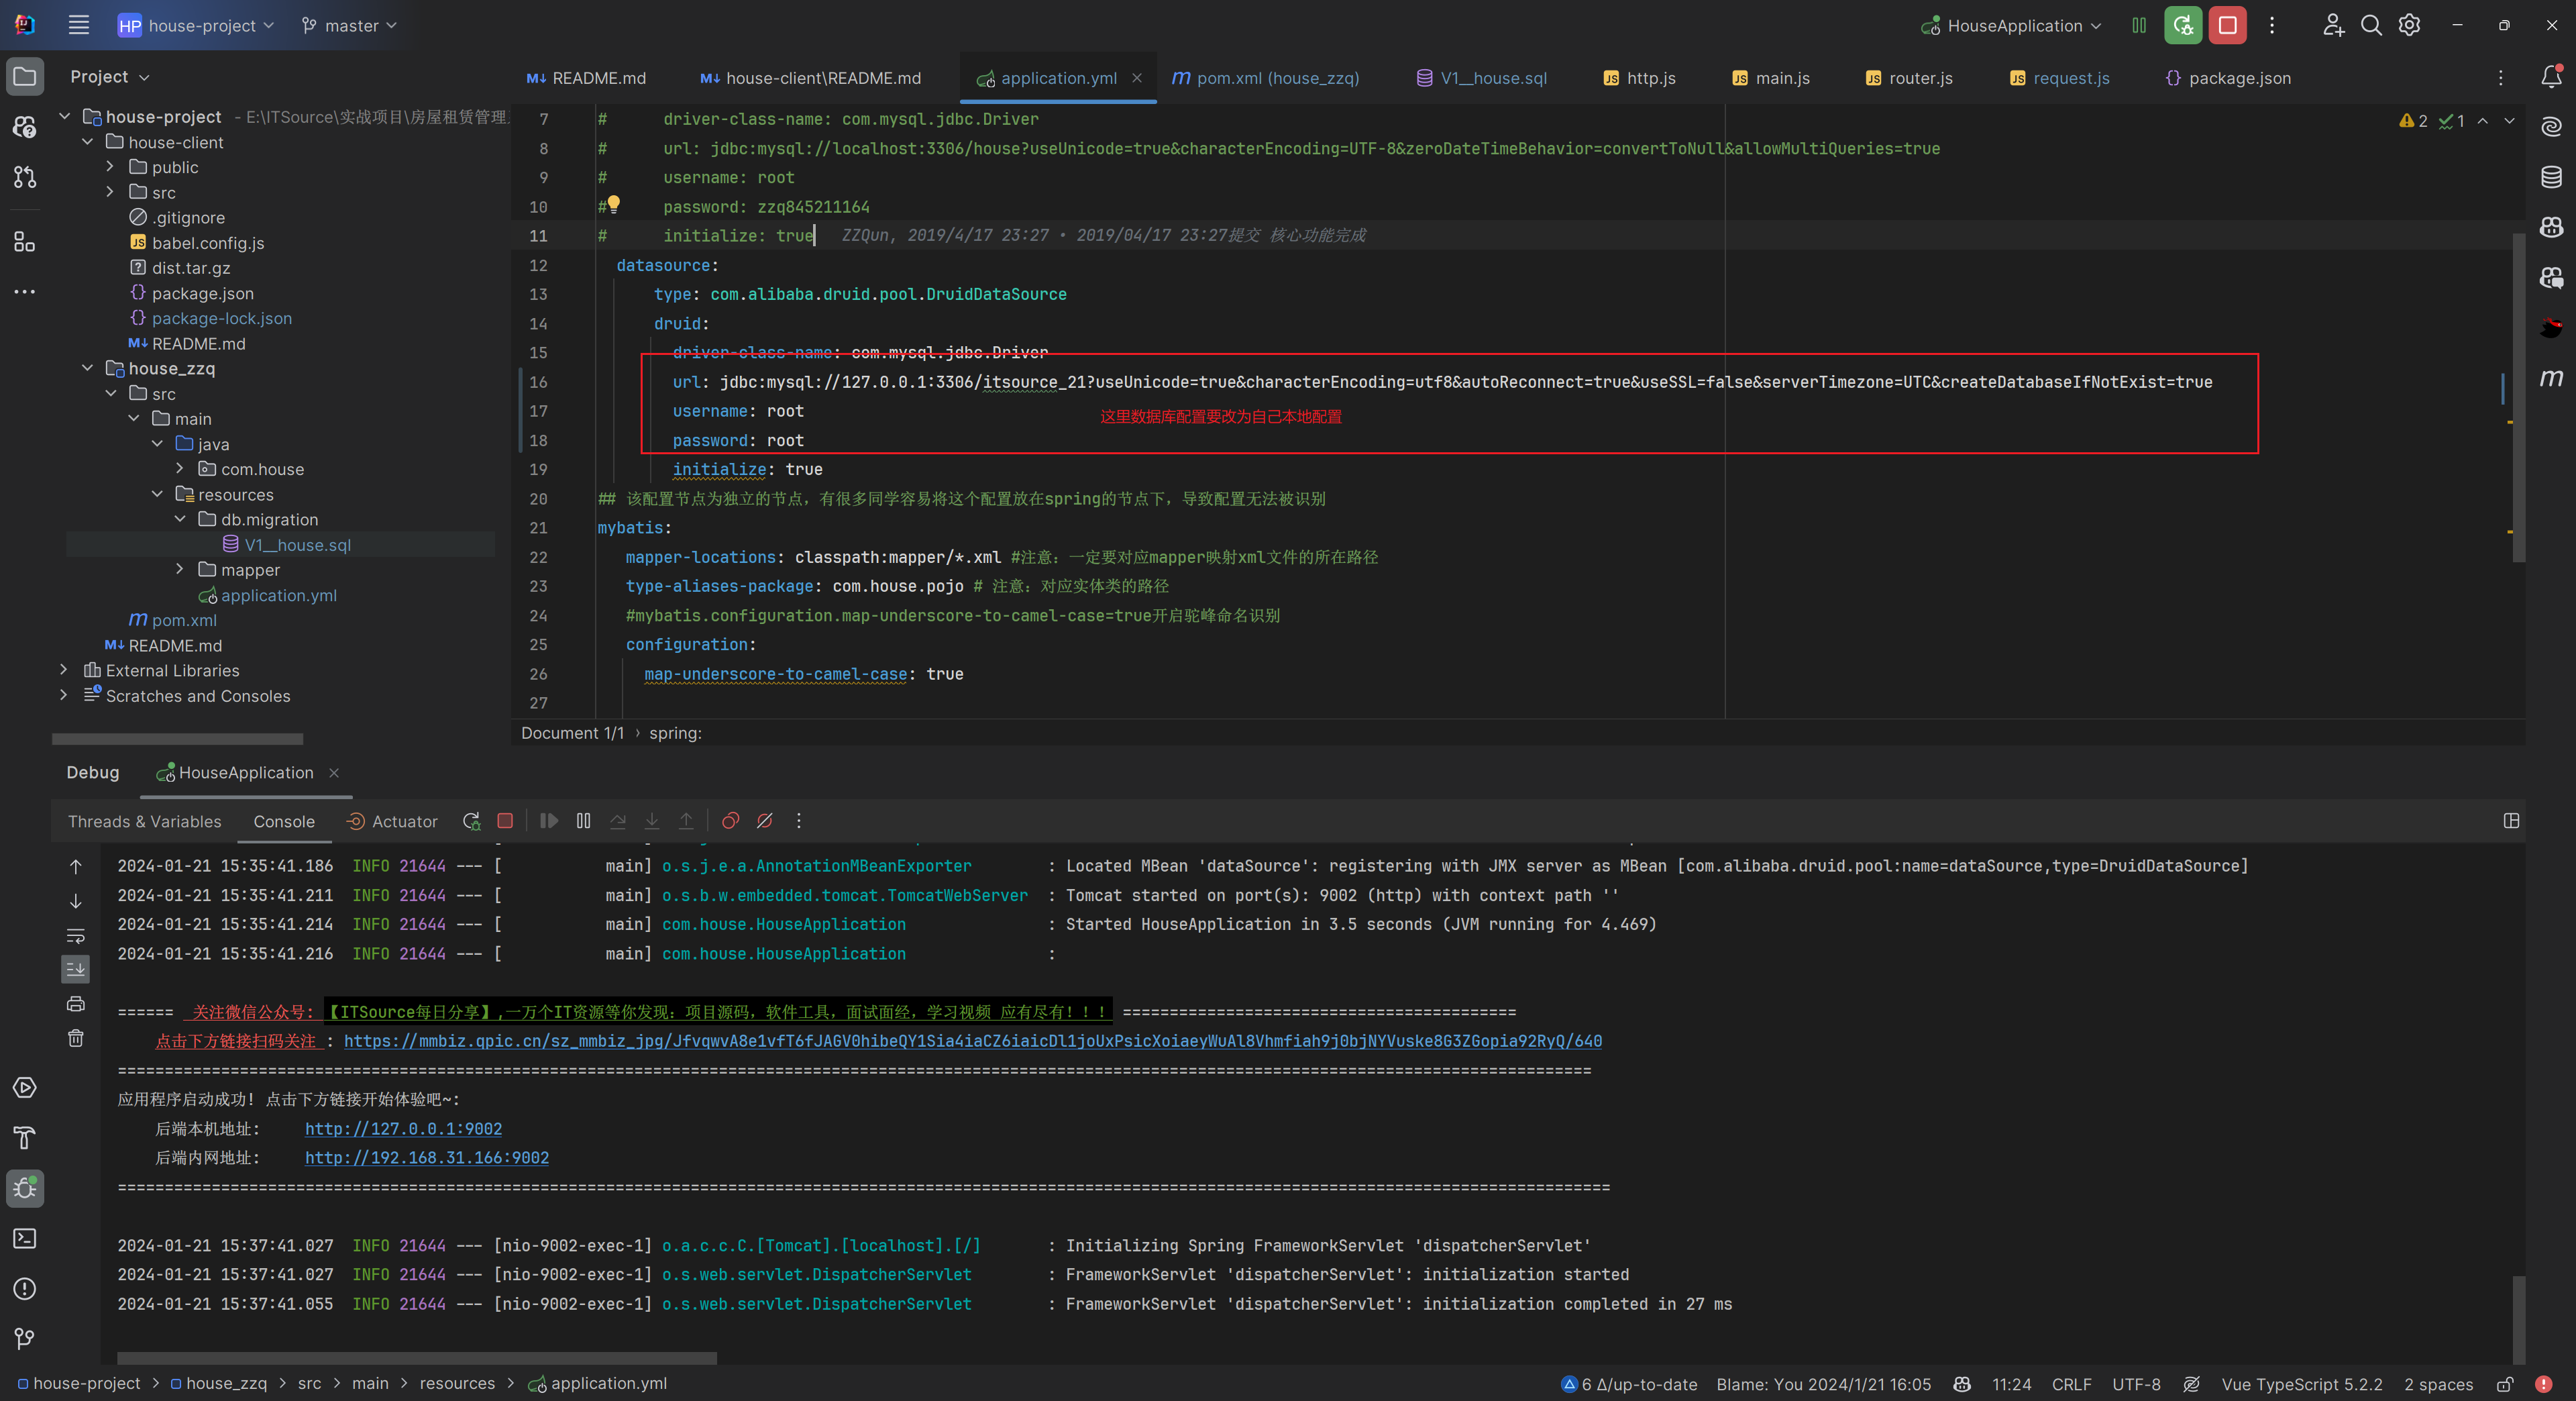Open the Services tool window
Viewport: 2576px width, 1401px height.
coord(25,1088)
